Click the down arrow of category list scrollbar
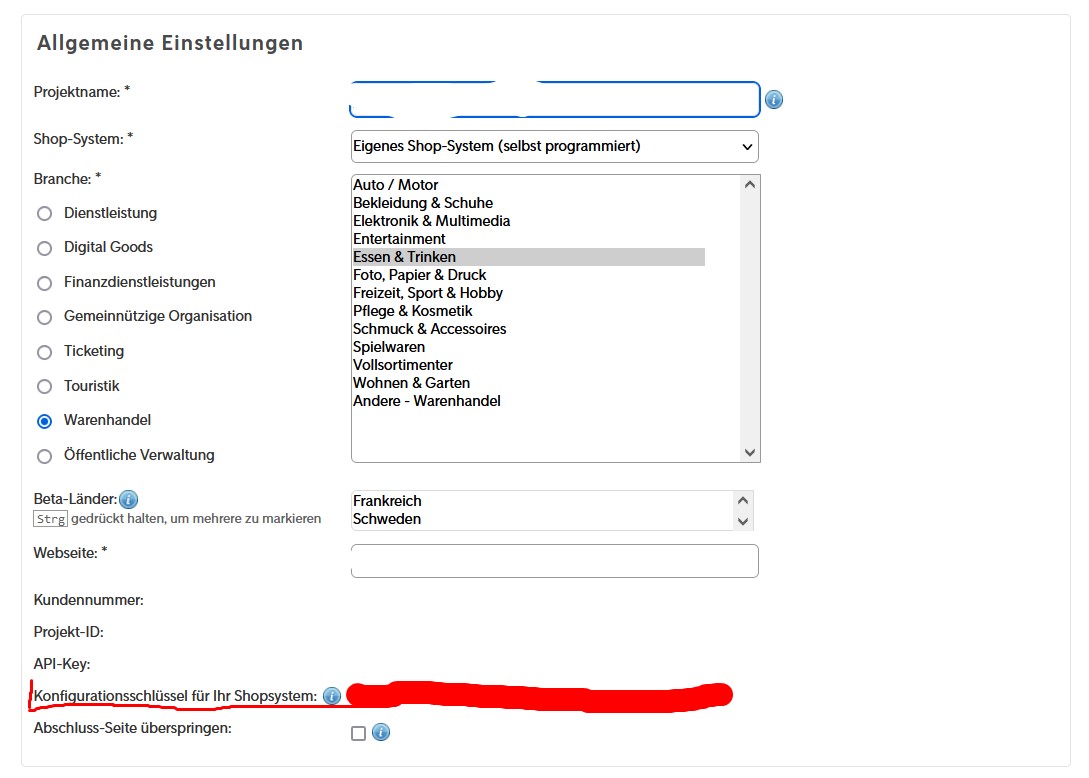 [750, 453]
